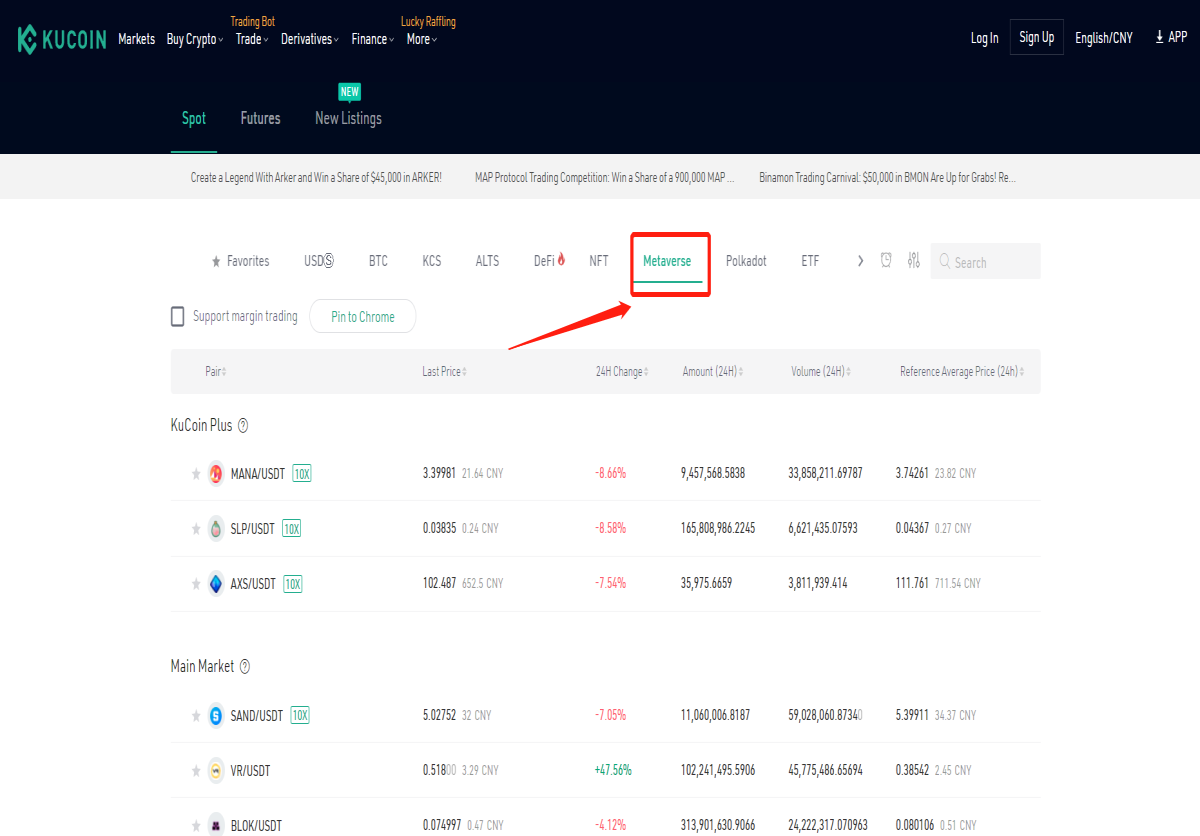Viewport: 1200px width, 836px height.
Task: Expand the Buy Crypto menu
Action: tap(195, 39)
